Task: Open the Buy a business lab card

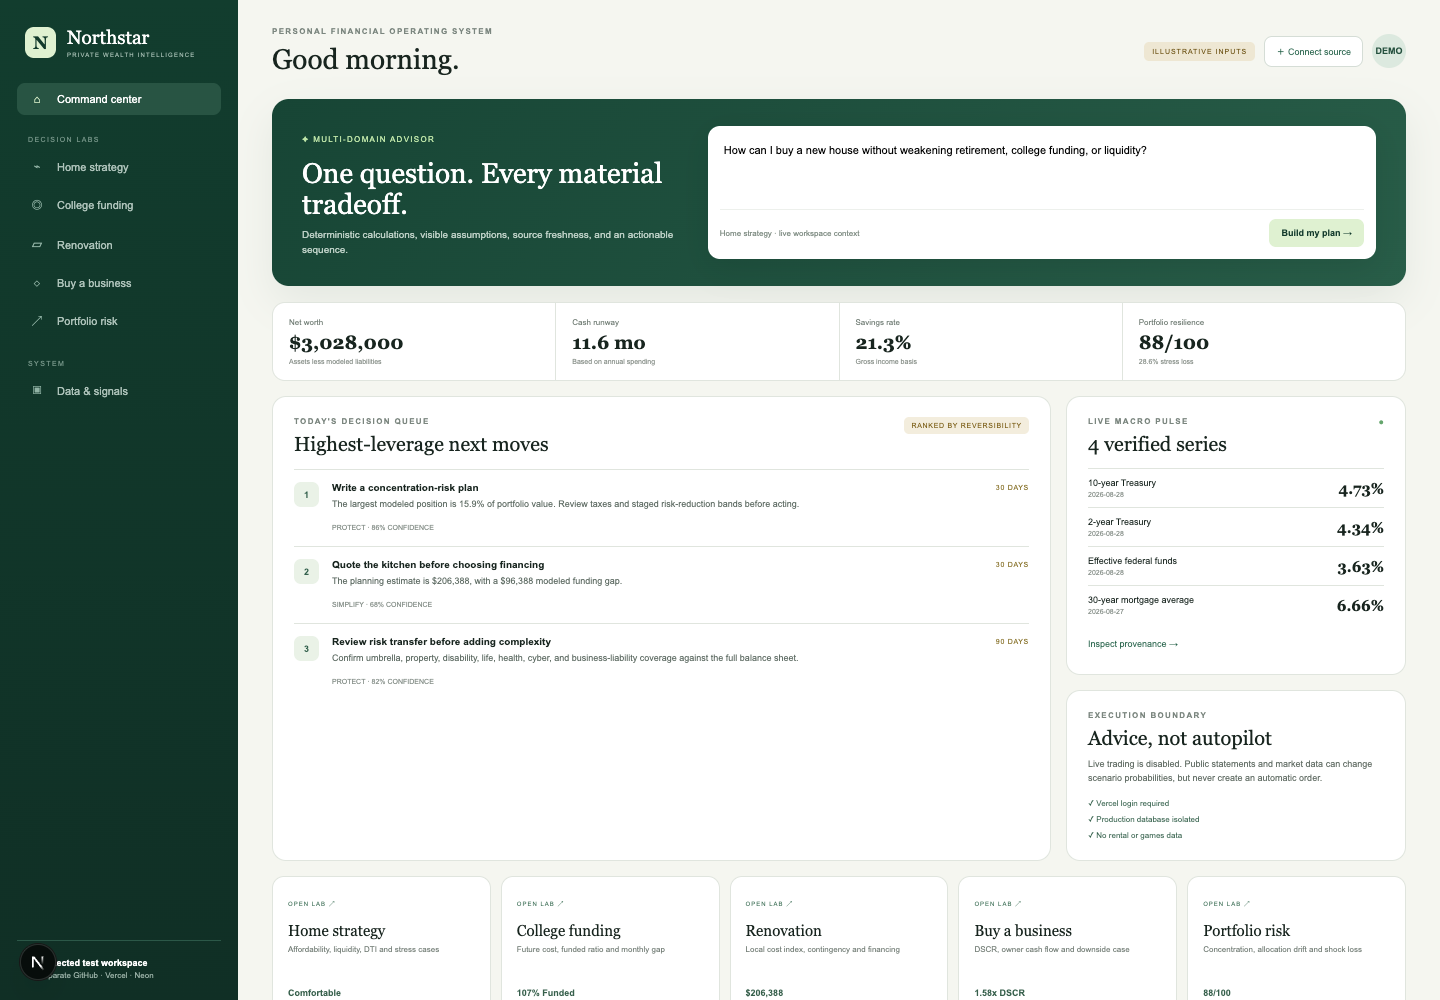Action: (1067, 938)
